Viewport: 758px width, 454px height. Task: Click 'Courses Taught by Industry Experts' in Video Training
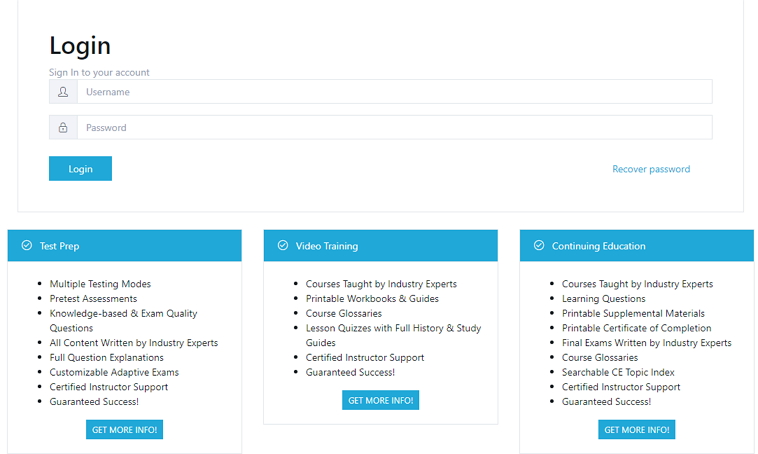[381, 284]
